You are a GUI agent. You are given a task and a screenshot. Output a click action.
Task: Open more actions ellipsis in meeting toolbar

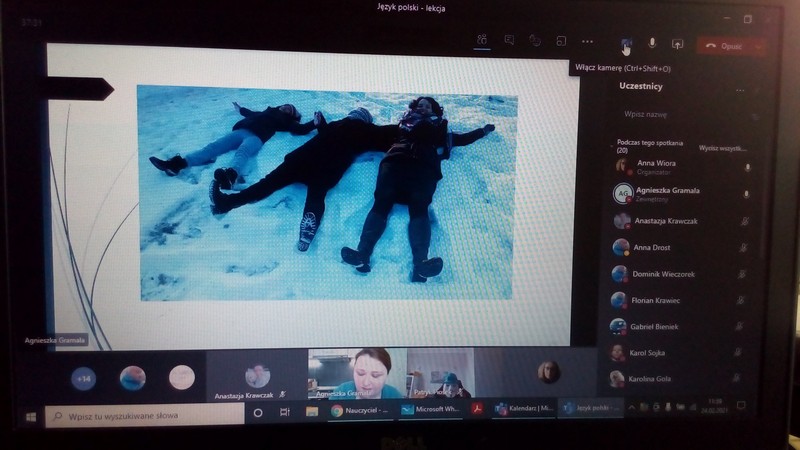tap(587, 41)
